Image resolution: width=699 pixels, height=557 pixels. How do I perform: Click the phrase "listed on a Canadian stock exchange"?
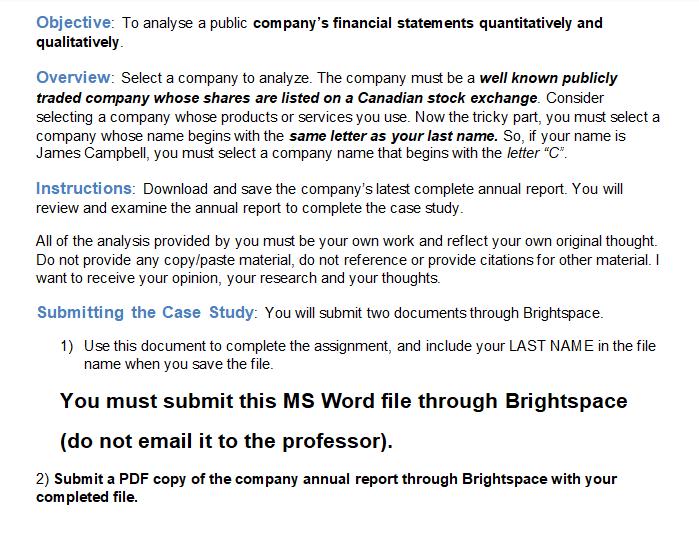click(x=409, y=98)
